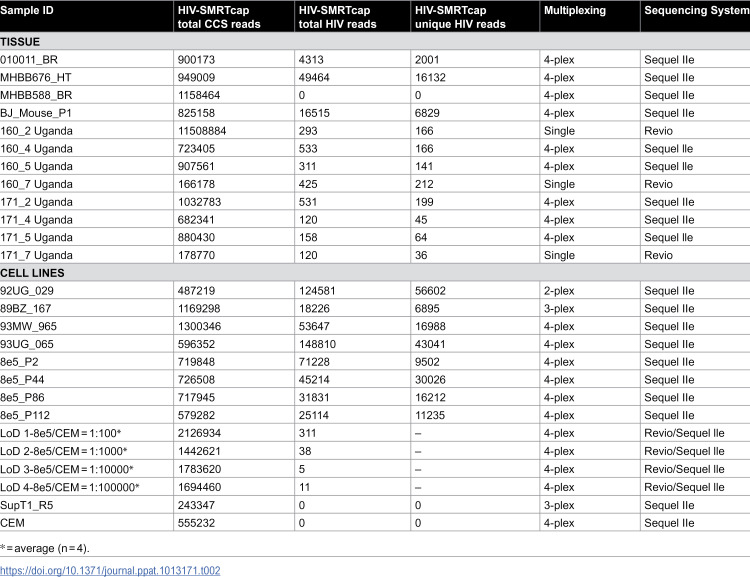750x577 pixels.
Task: Select the CELL LINES section row
Action: (375, 273)
